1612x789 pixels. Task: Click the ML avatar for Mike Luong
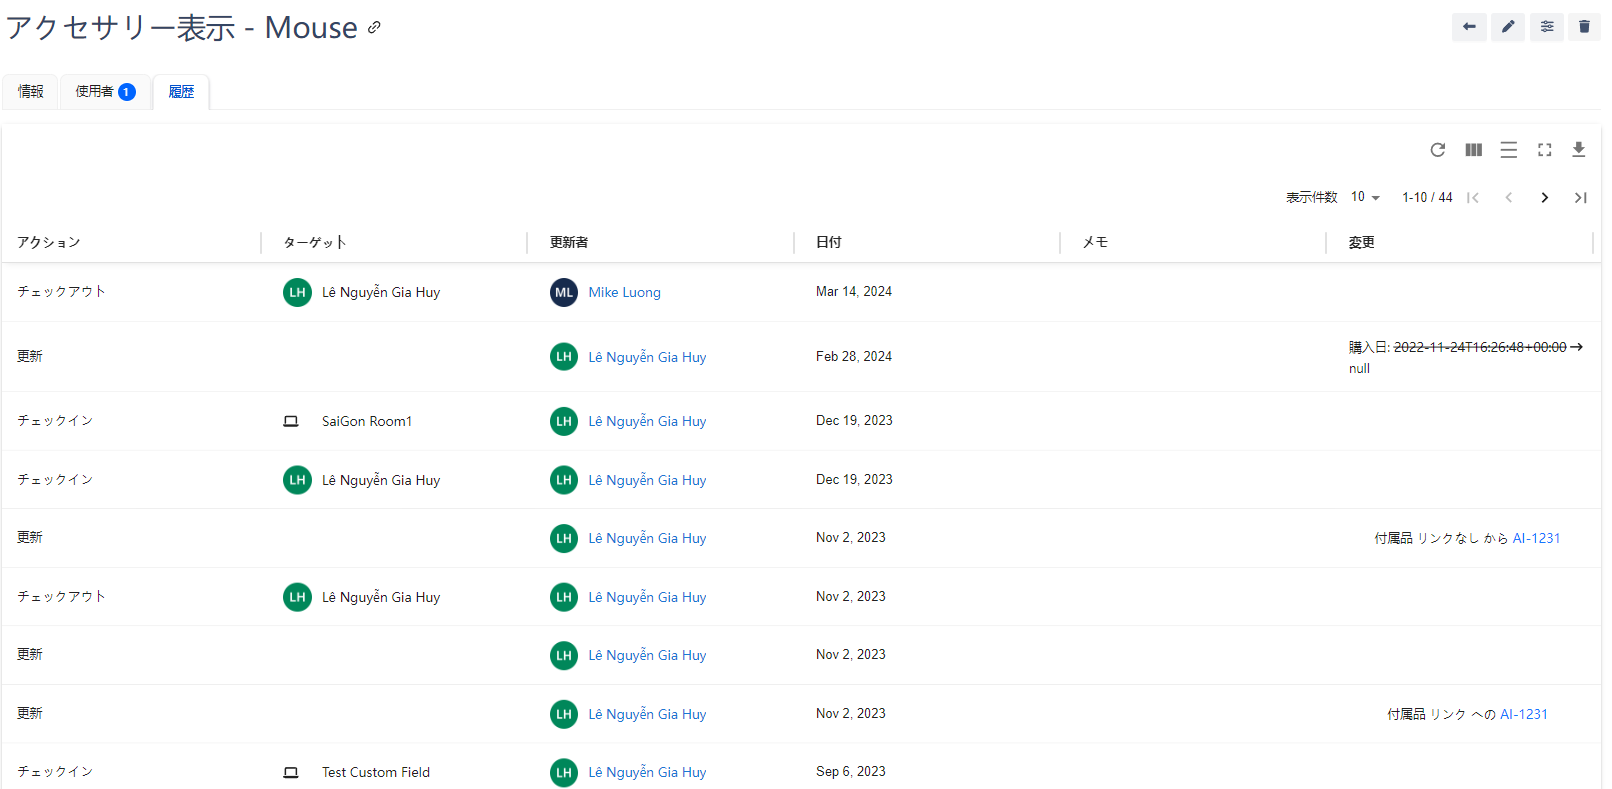(564, 293)
